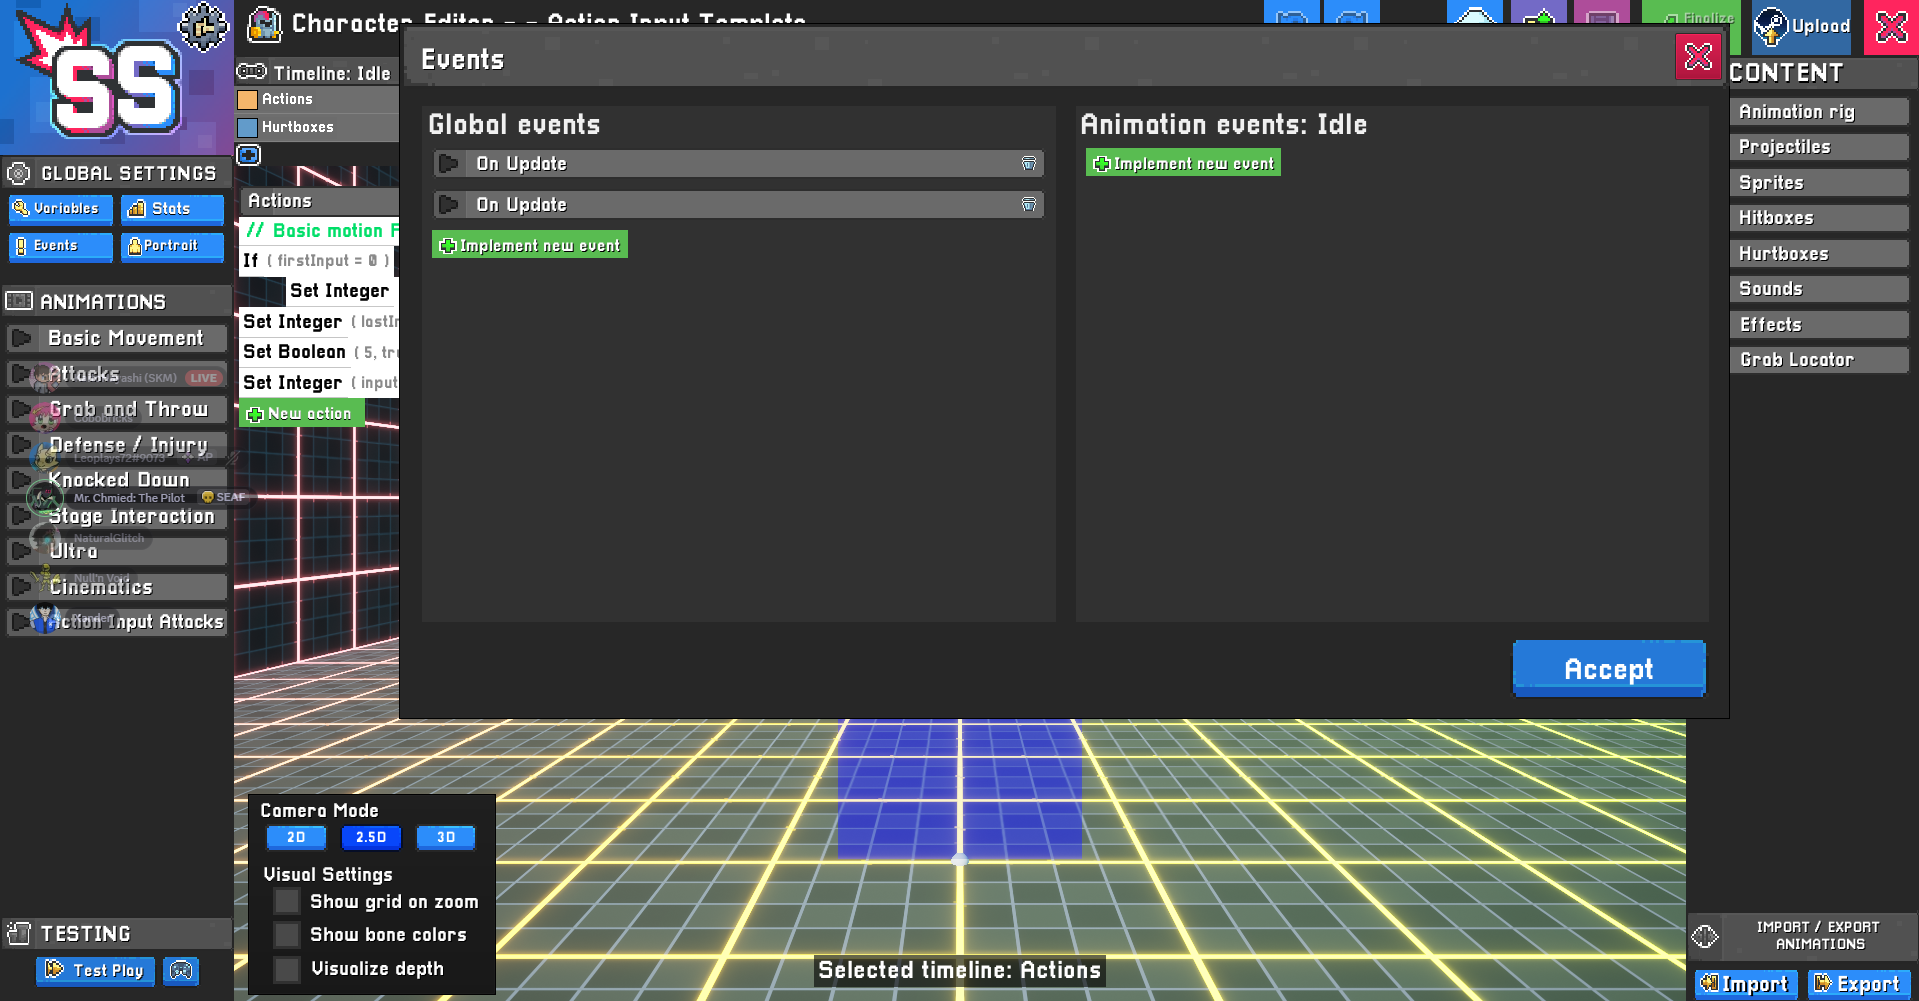Implement a new Idle animation event
The width and height of the screenshot is (1919, 1001).
click(1183, 163)
